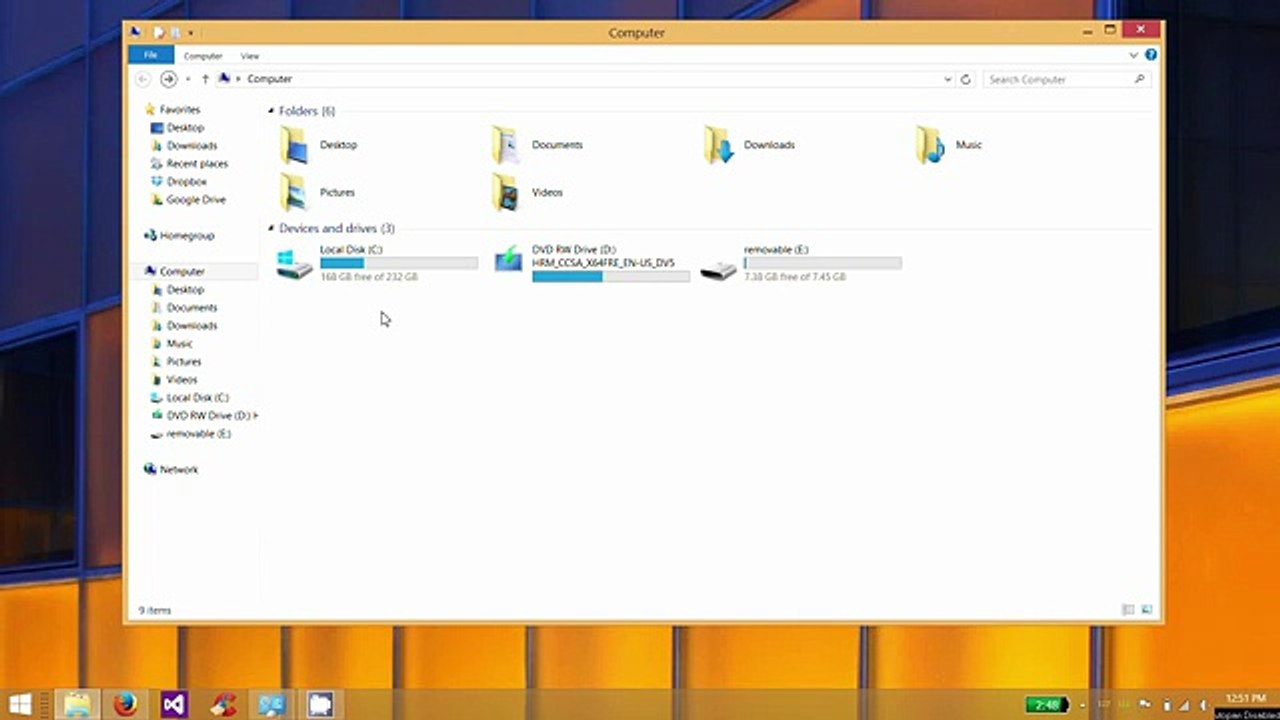Click the removable (E:) usage bar
This screenshot has height=720, width=1280.
[x=823, y=263]
